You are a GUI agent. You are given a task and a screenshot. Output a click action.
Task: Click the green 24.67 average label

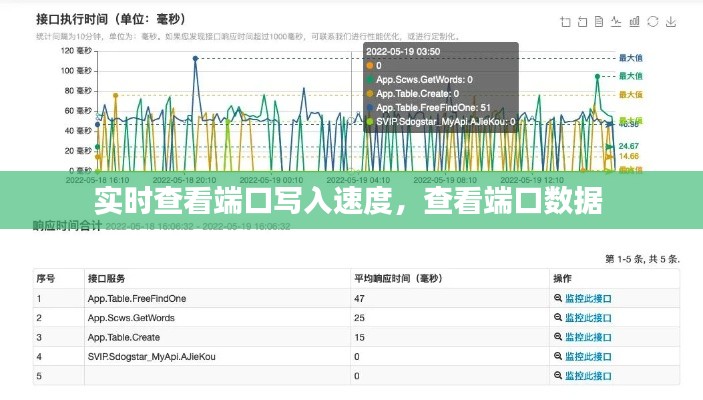click(x=629, y=146)
